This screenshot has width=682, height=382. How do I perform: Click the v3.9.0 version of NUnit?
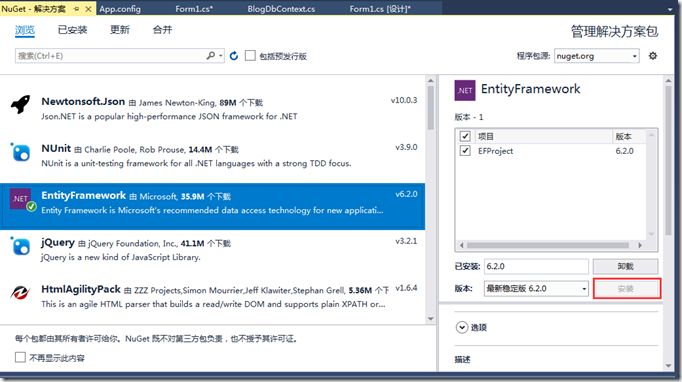406,147
